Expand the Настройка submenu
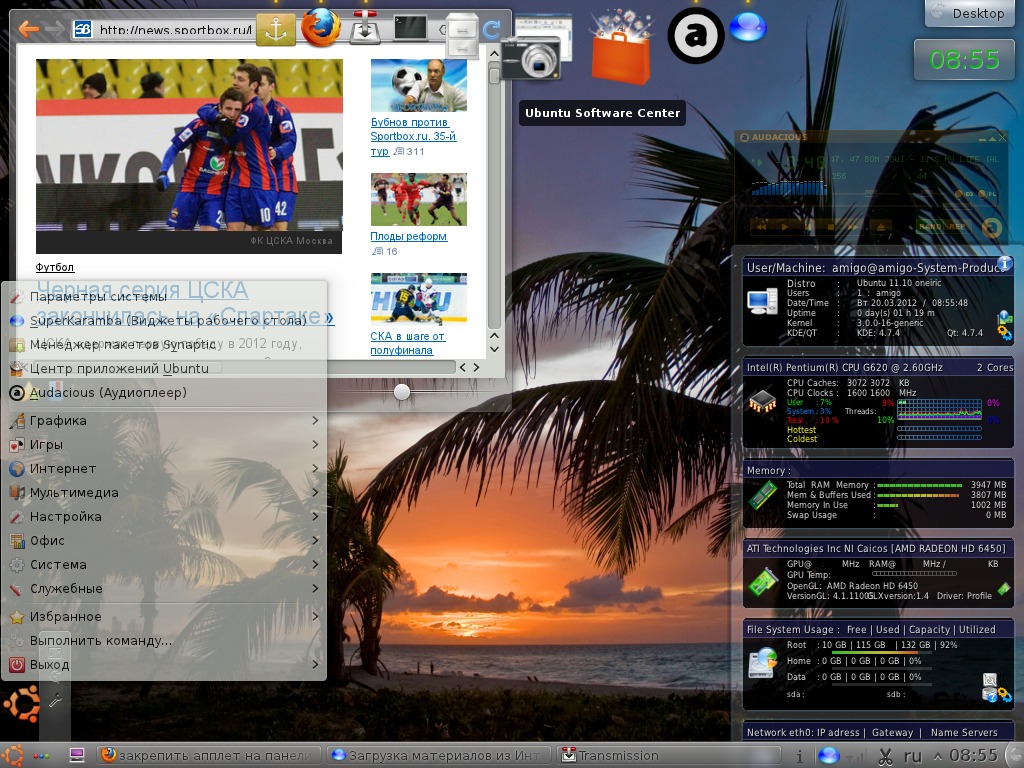This screenshot has height=768, width=1024. click(x=163, y=517)
